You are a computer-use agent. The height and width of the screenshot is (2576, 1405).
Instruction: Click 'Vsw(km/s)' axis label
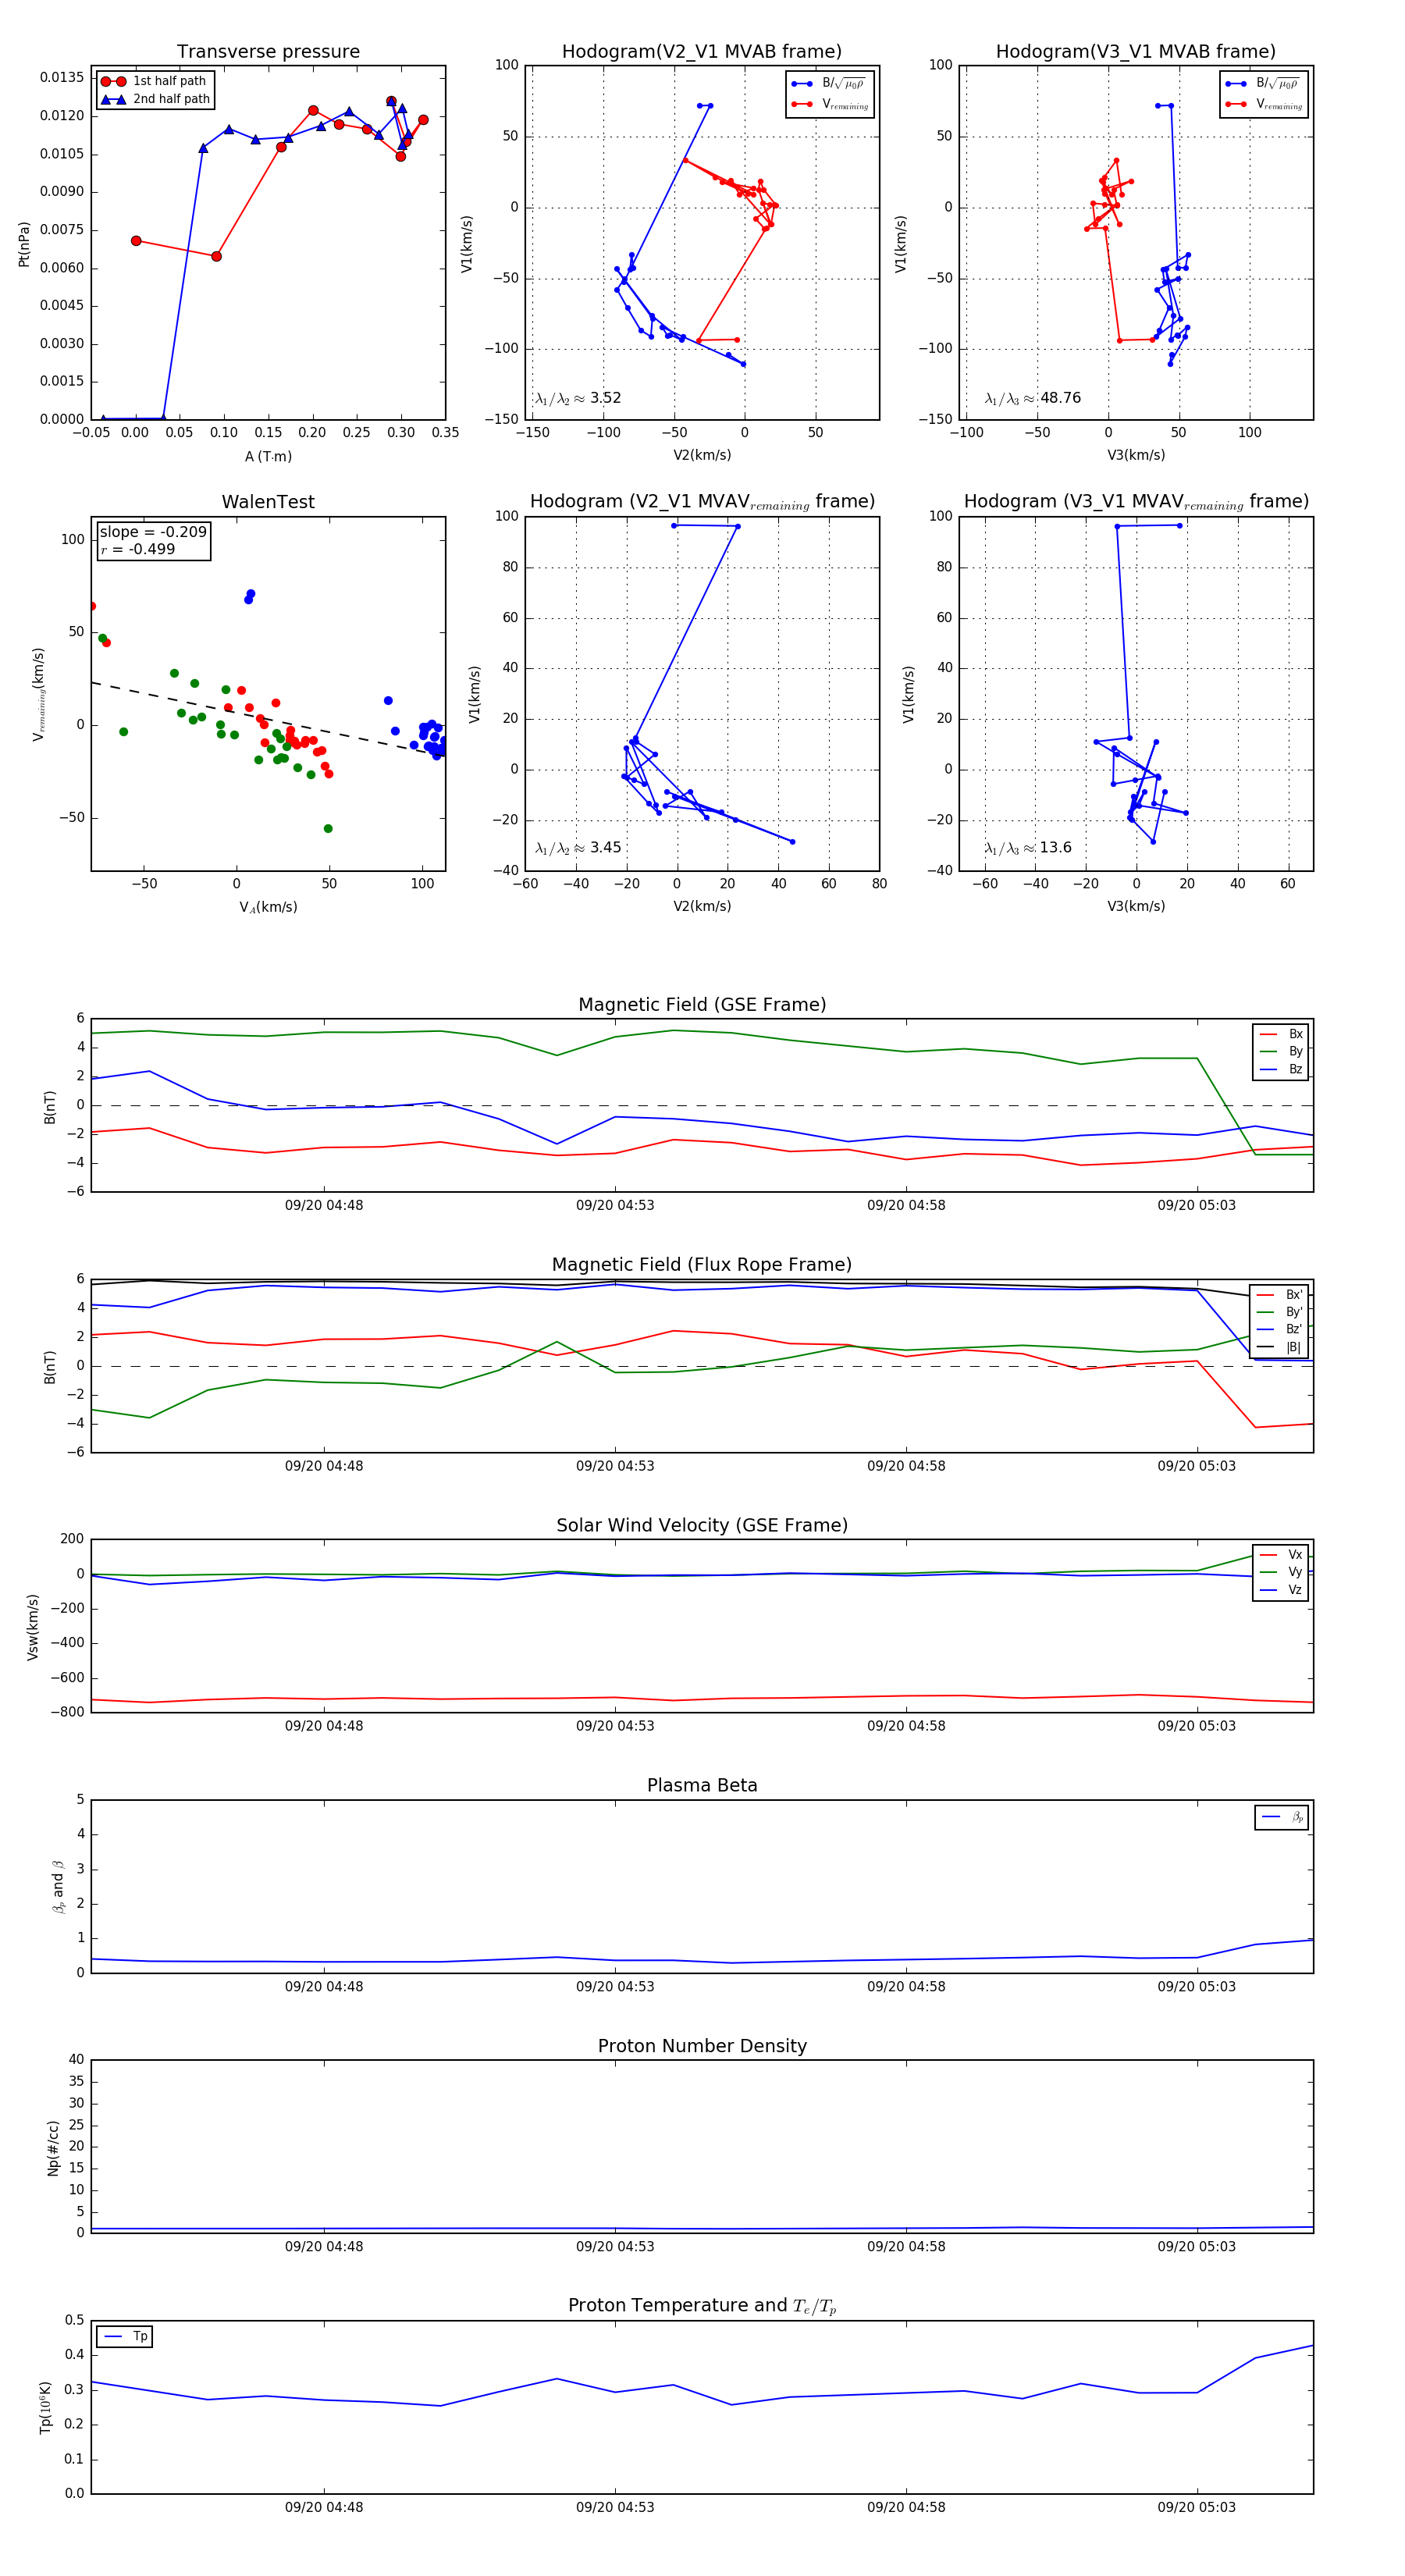coord(33,1627)
